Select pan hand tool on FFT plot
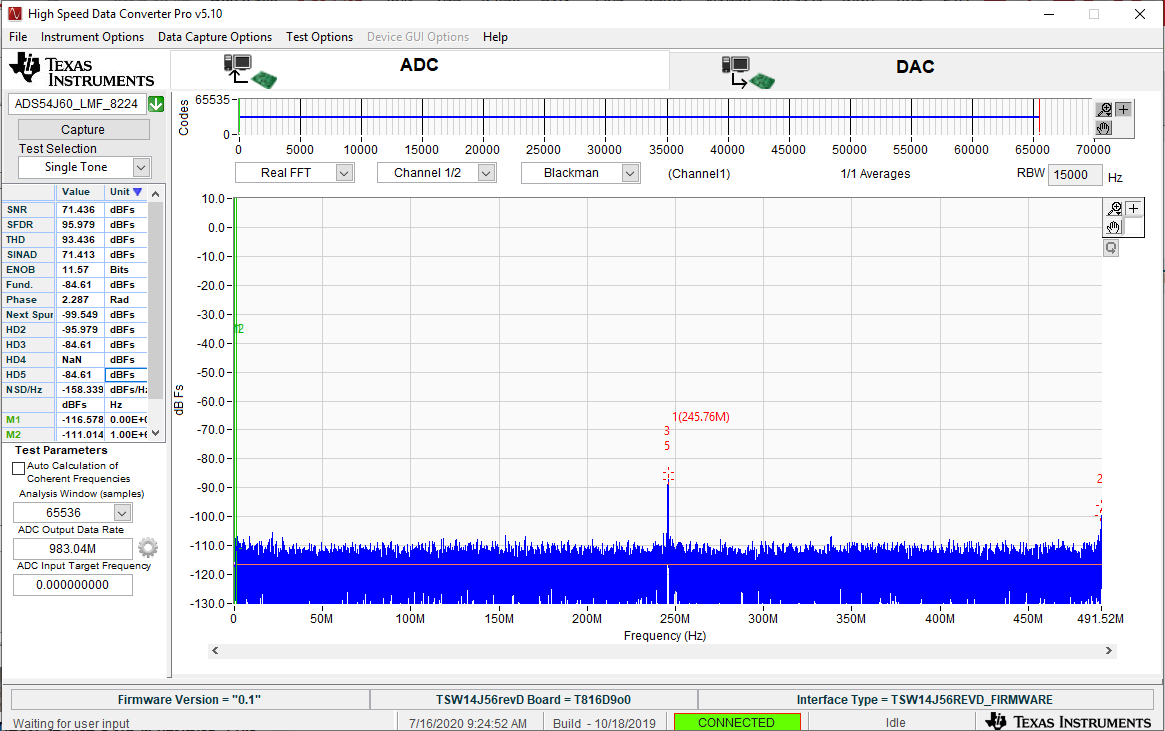This screenshot has height=731, width=1165. pyautogui.click(x=1114, y=227)
